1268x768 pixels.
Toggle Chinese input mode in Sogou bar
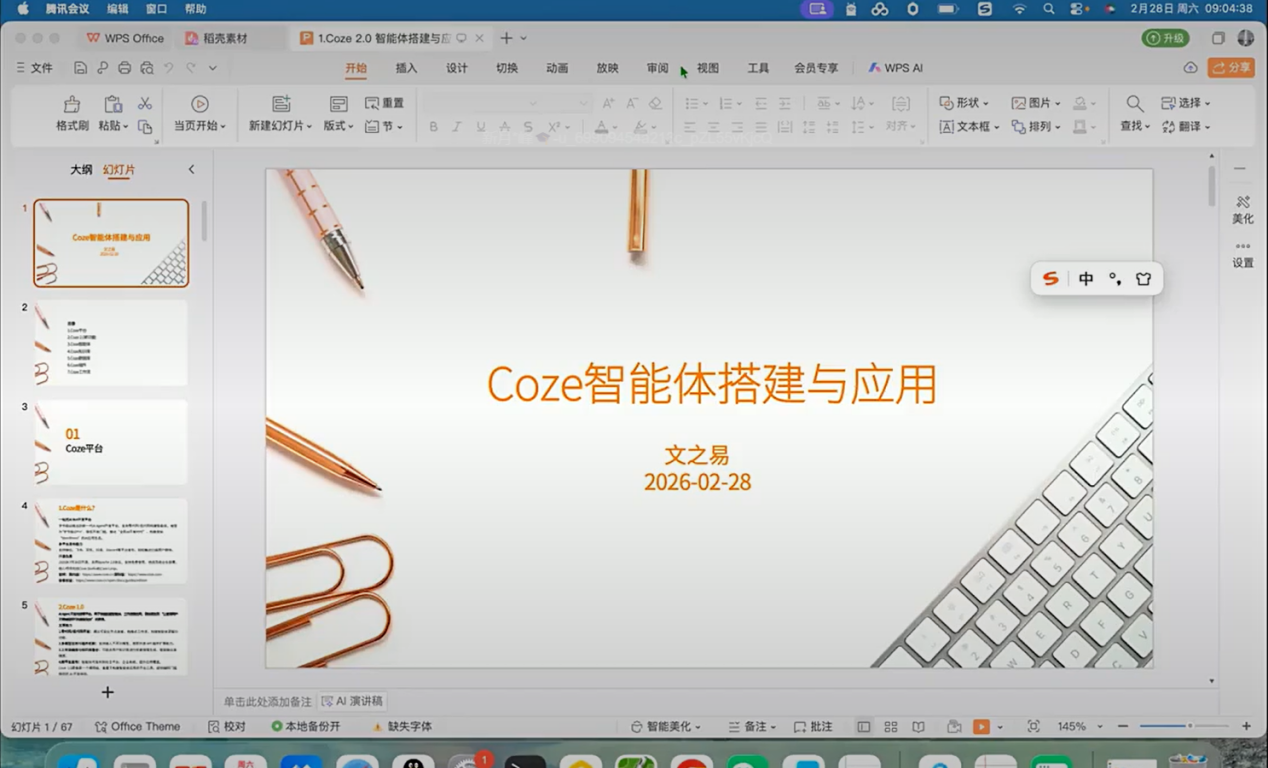click(1086, 279)
